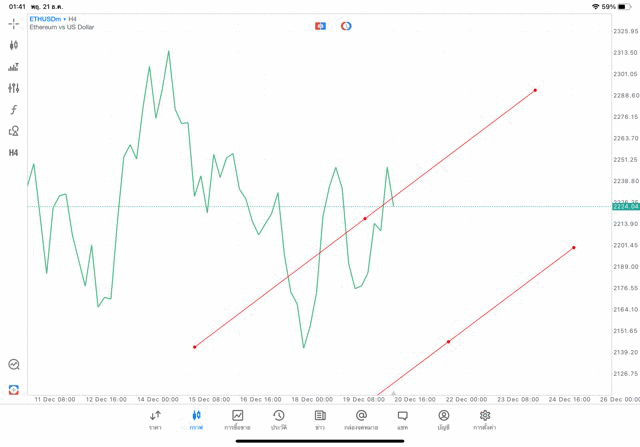Go to the ข่าว (News) tab

320,419
